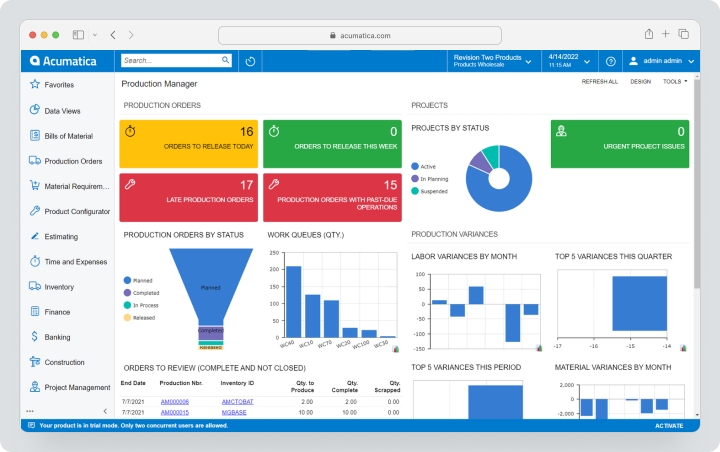Click the REFRESH ALL button
The width and height of the screenshot is (720, 452).
(599, 81)
